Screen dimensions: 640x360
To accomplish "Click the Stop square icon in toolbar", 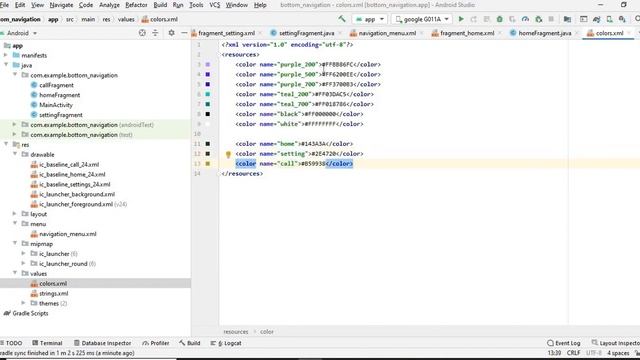I will (x=551, y=19).
